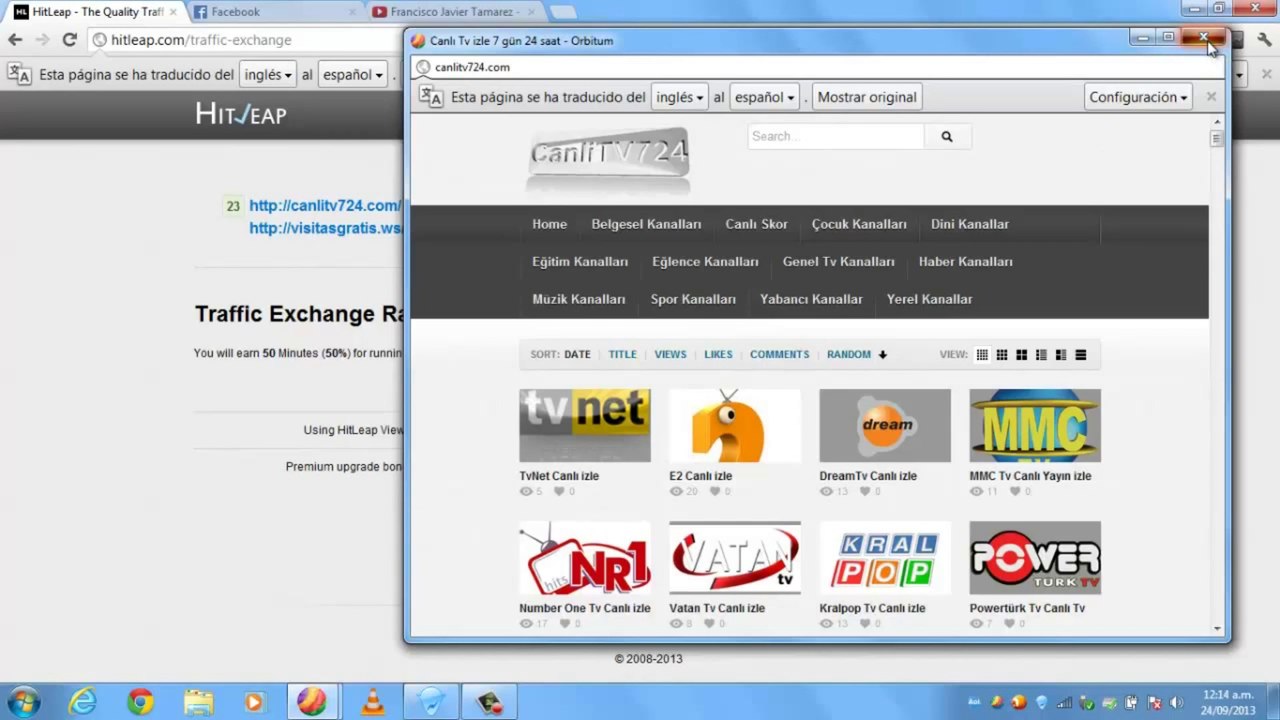This screenshot has width=1280, height=720.
Task: Open the Home menu item
Action: (549, 224)
